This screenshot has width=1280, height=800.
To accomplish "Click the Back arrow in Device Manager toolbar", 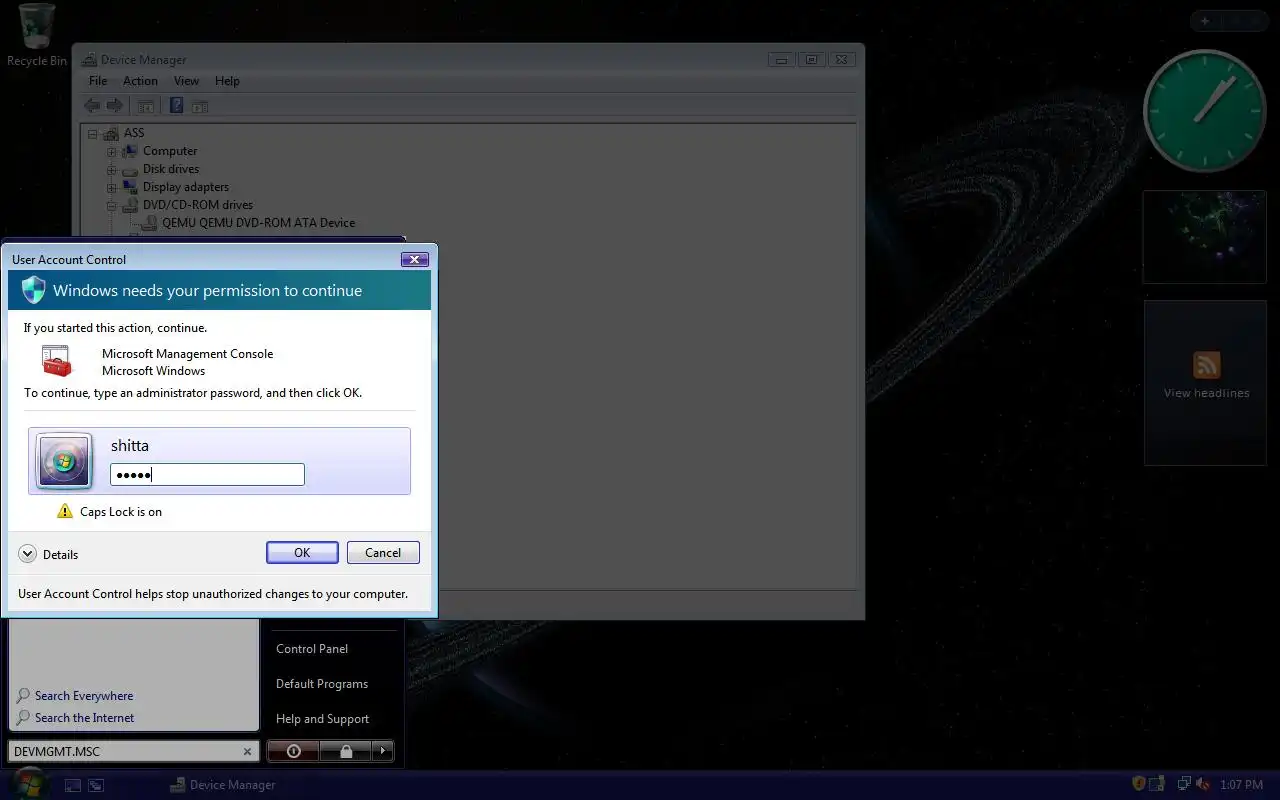I will (x=92, y=105).
